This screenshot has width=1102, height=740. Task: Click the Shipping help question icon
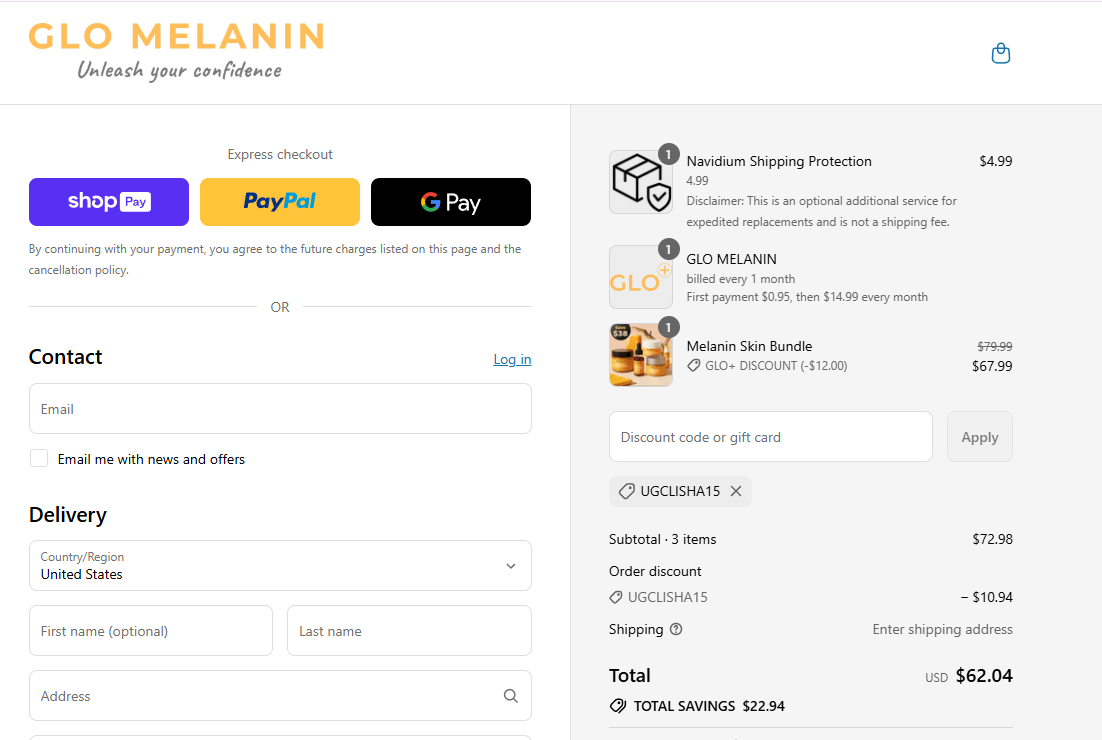point(676,629)
